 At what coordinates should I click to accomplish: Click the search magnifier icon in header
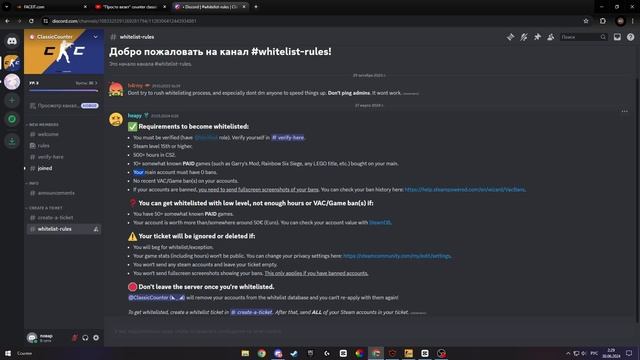coord(603,37)
